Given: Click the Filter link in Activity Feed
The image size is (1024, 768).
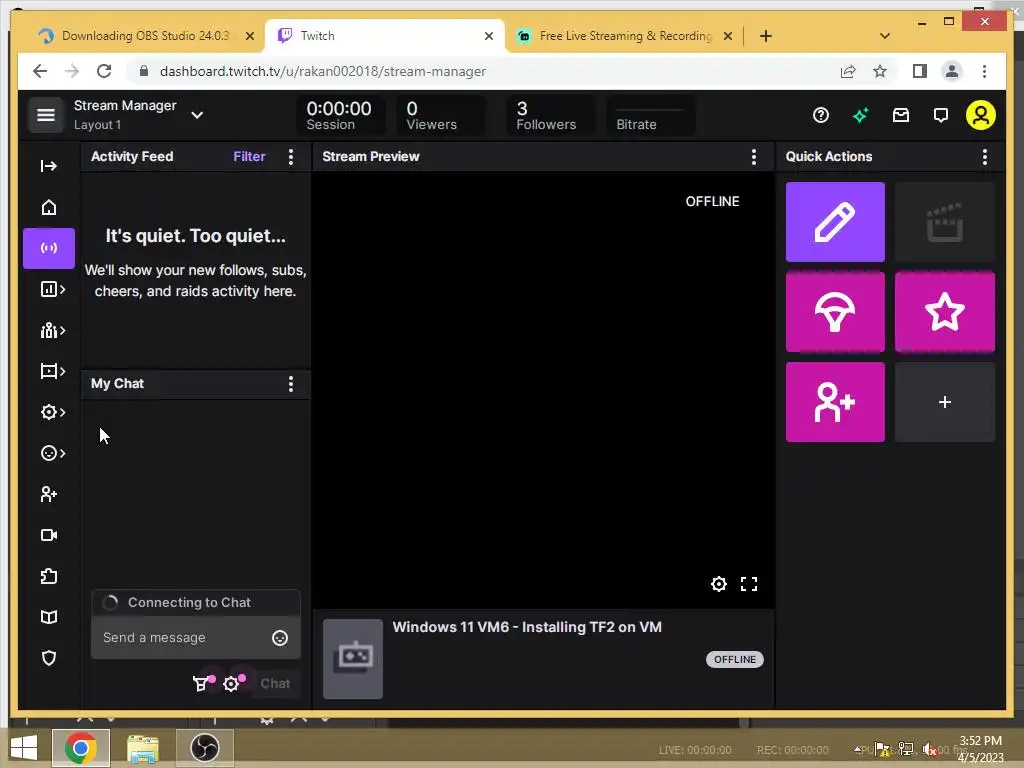Looking at the screenshot, I should tap(249, 157).
